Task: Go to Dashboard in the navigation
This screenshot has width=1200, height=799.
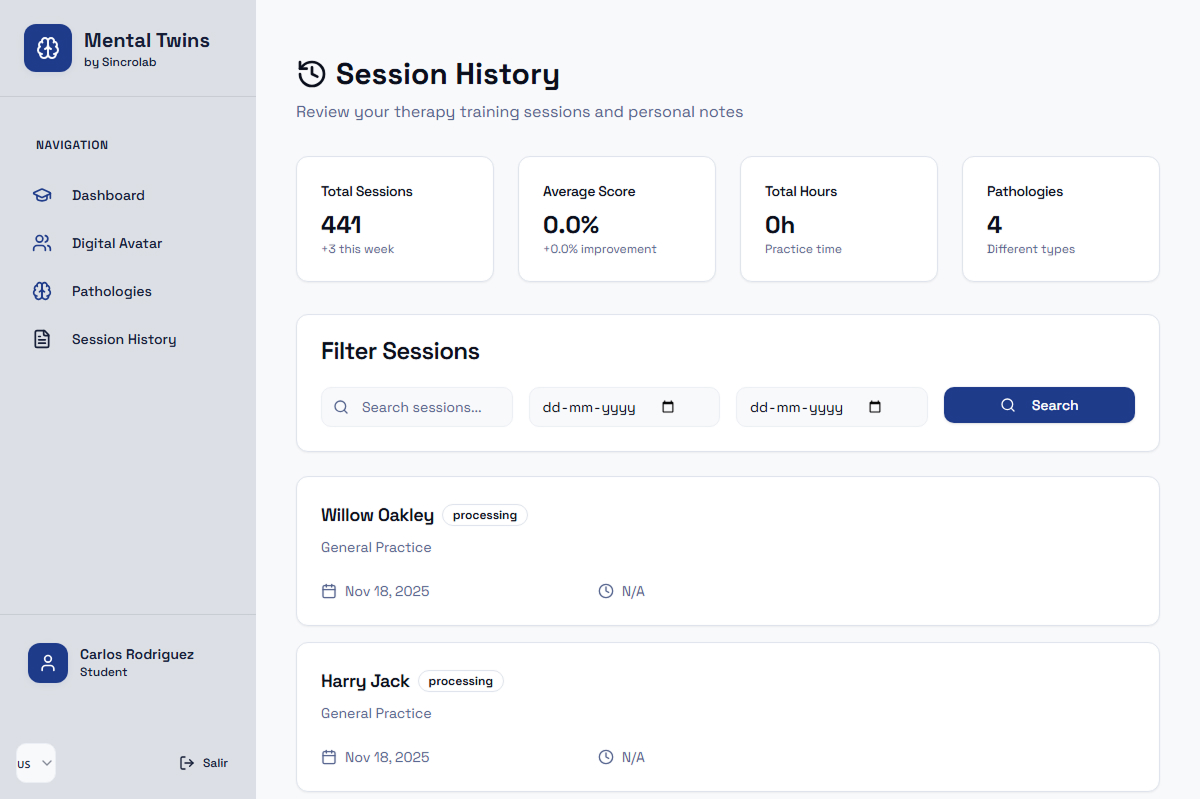Action: 108,195
